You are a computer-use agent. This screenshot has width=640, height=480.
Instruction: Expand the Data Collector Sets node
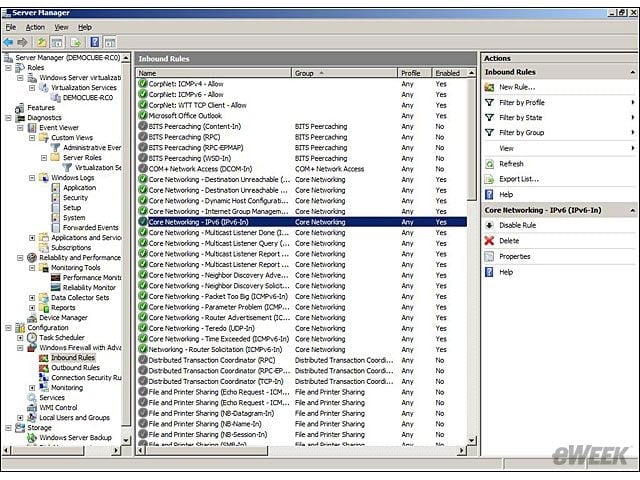[x=32, y=298]
